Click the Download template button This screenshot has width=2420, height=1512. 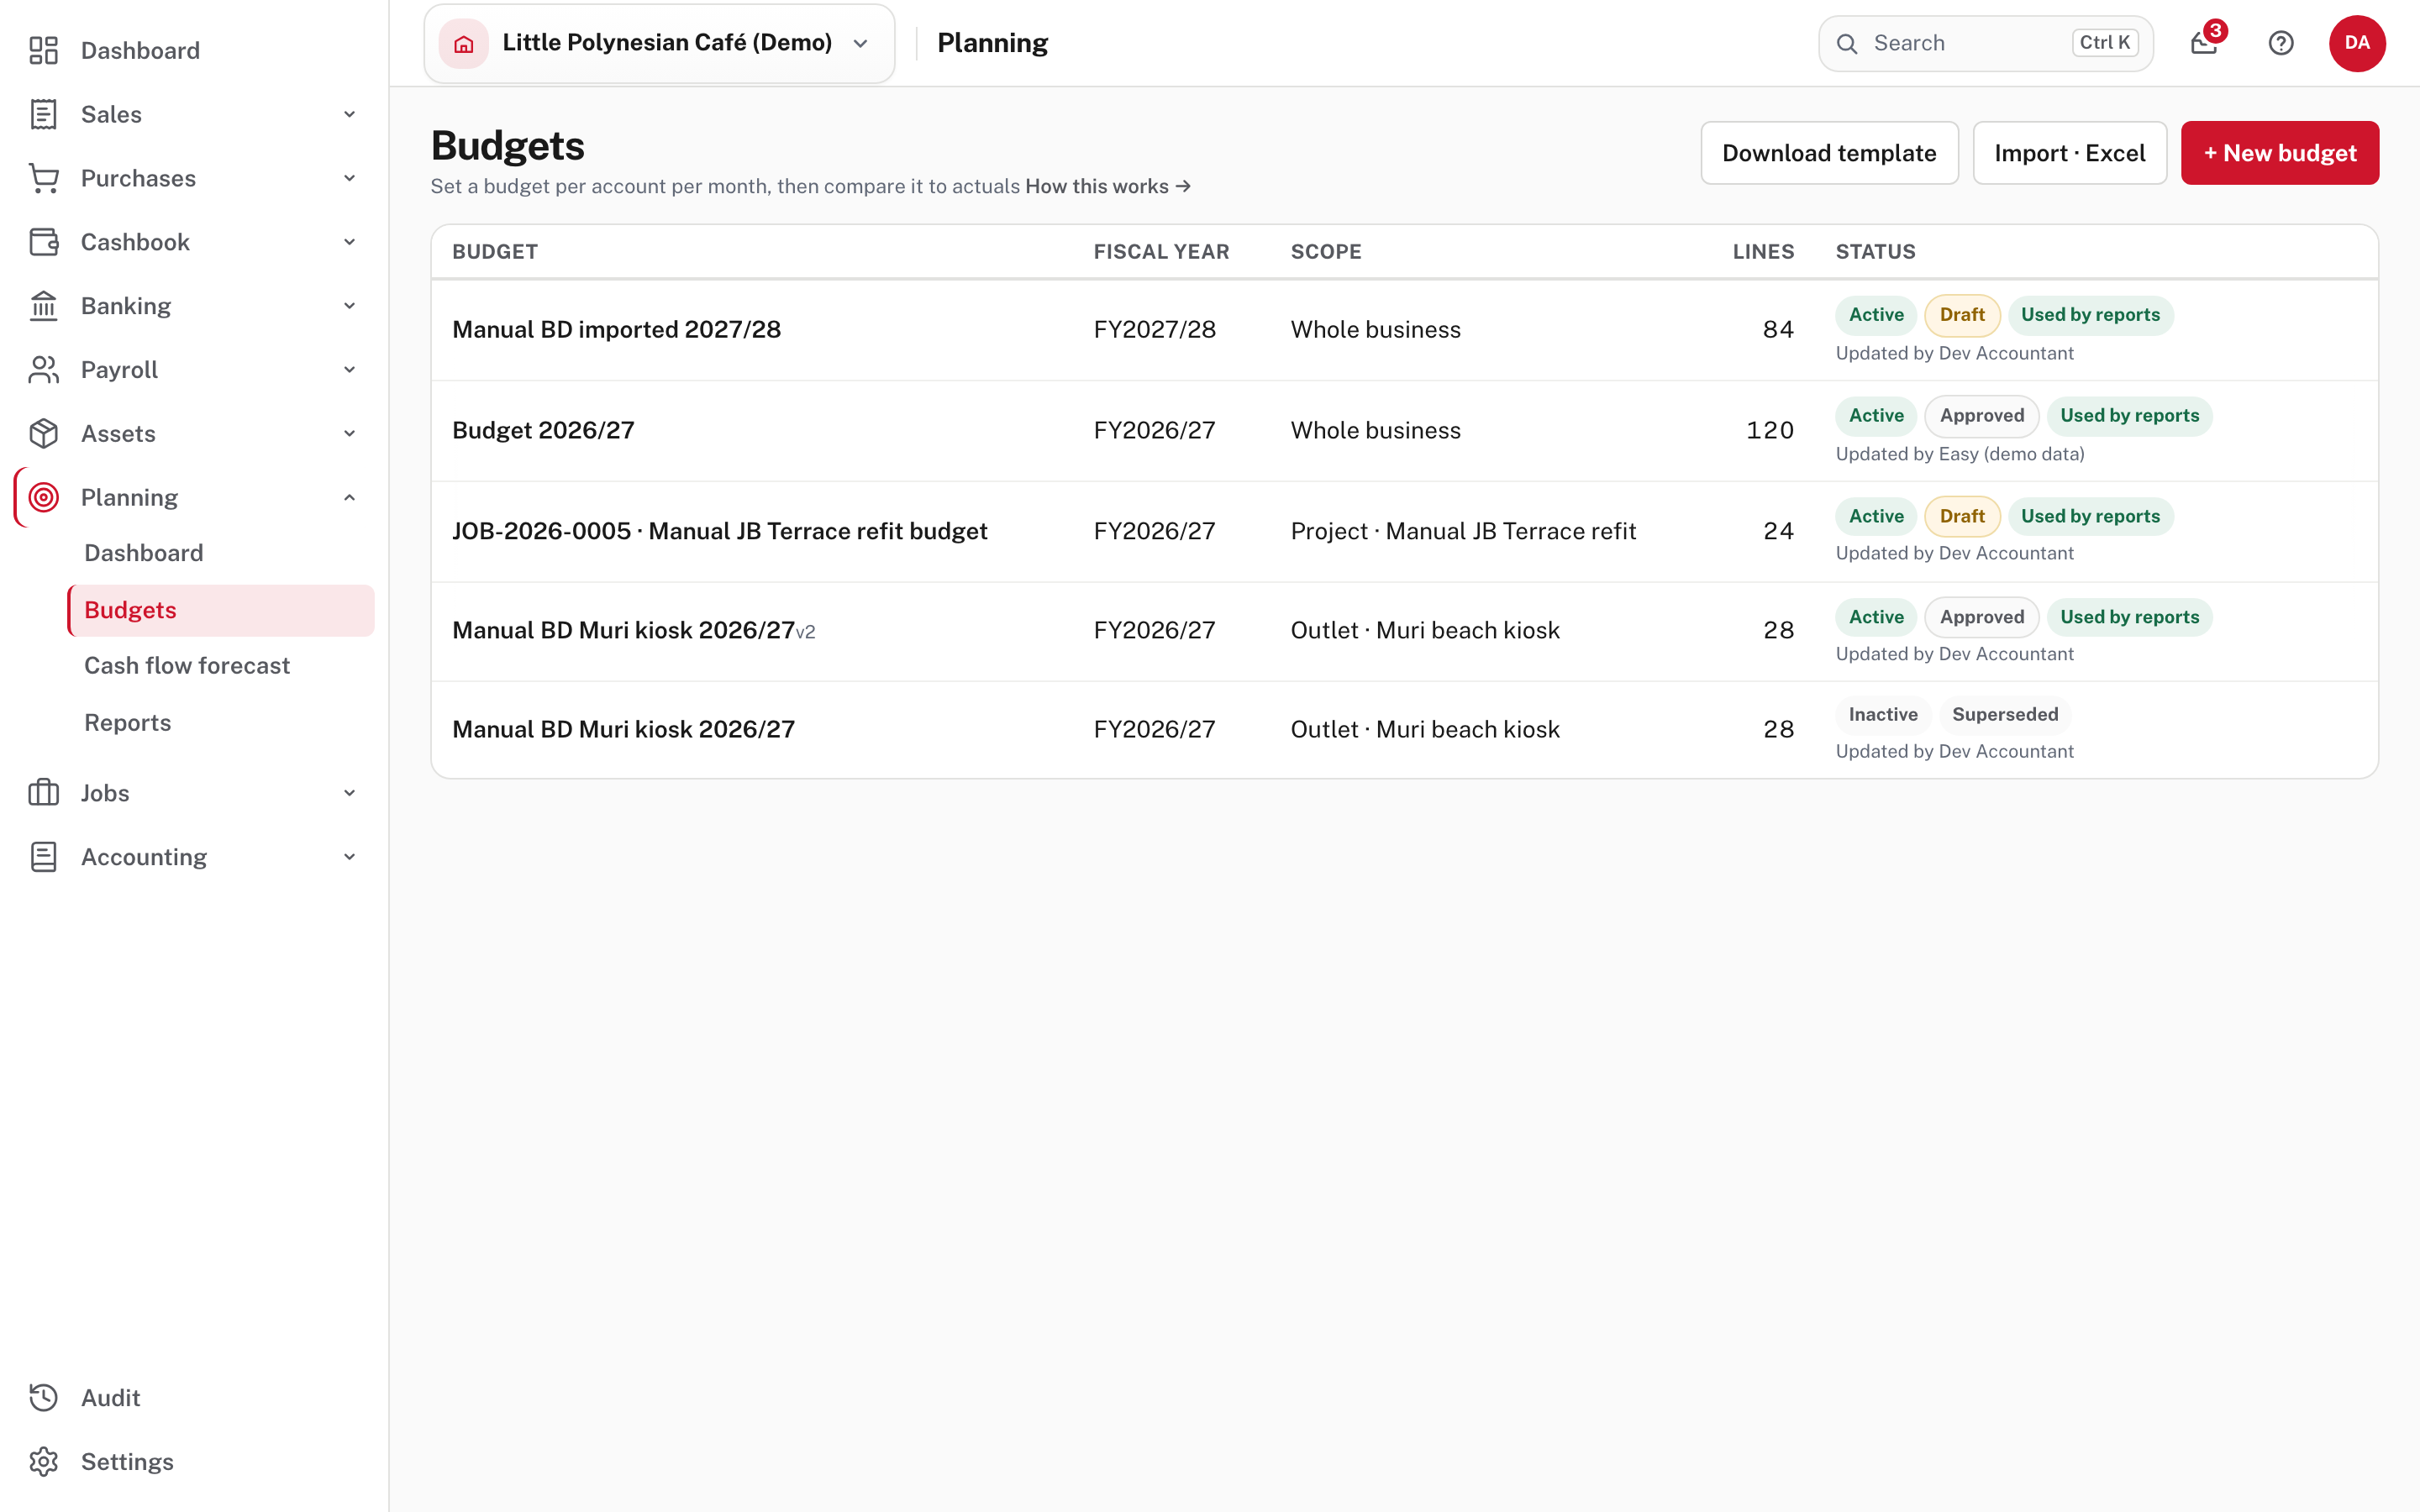coord(1829,153)
